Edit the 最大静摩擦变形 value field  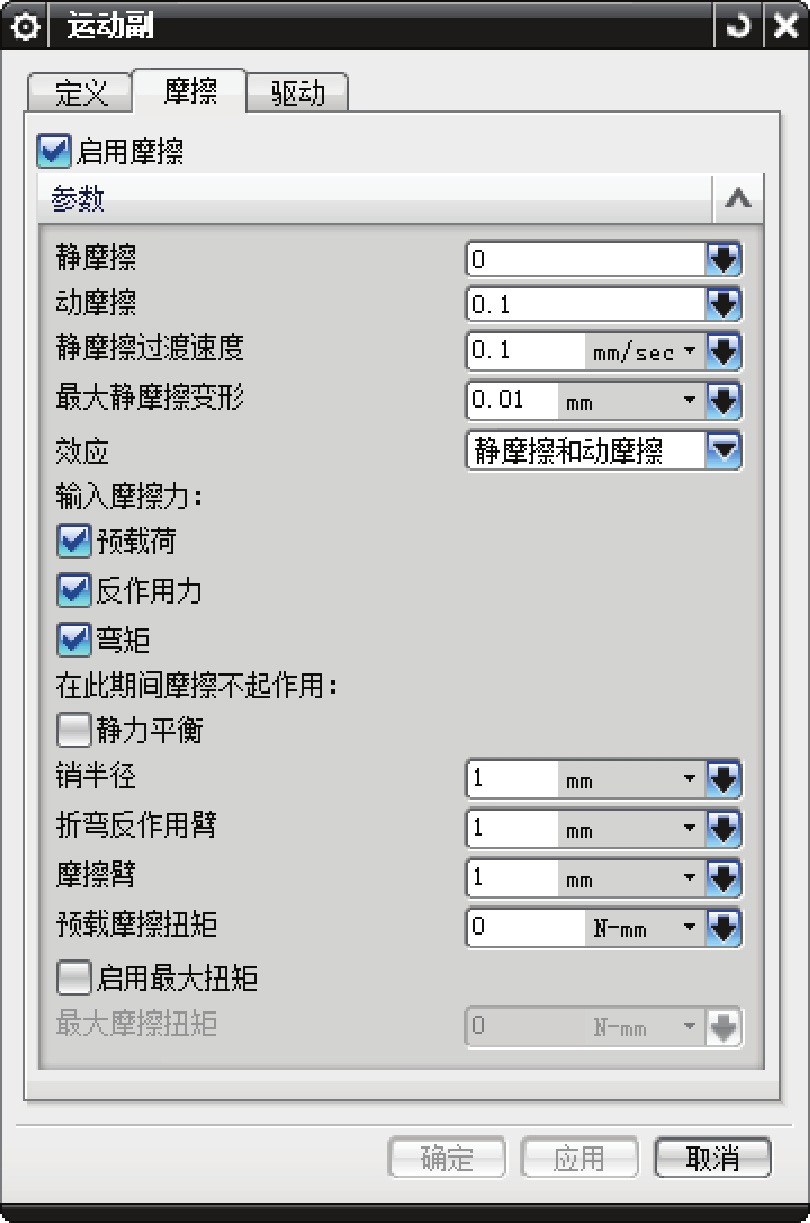point(512,402)
